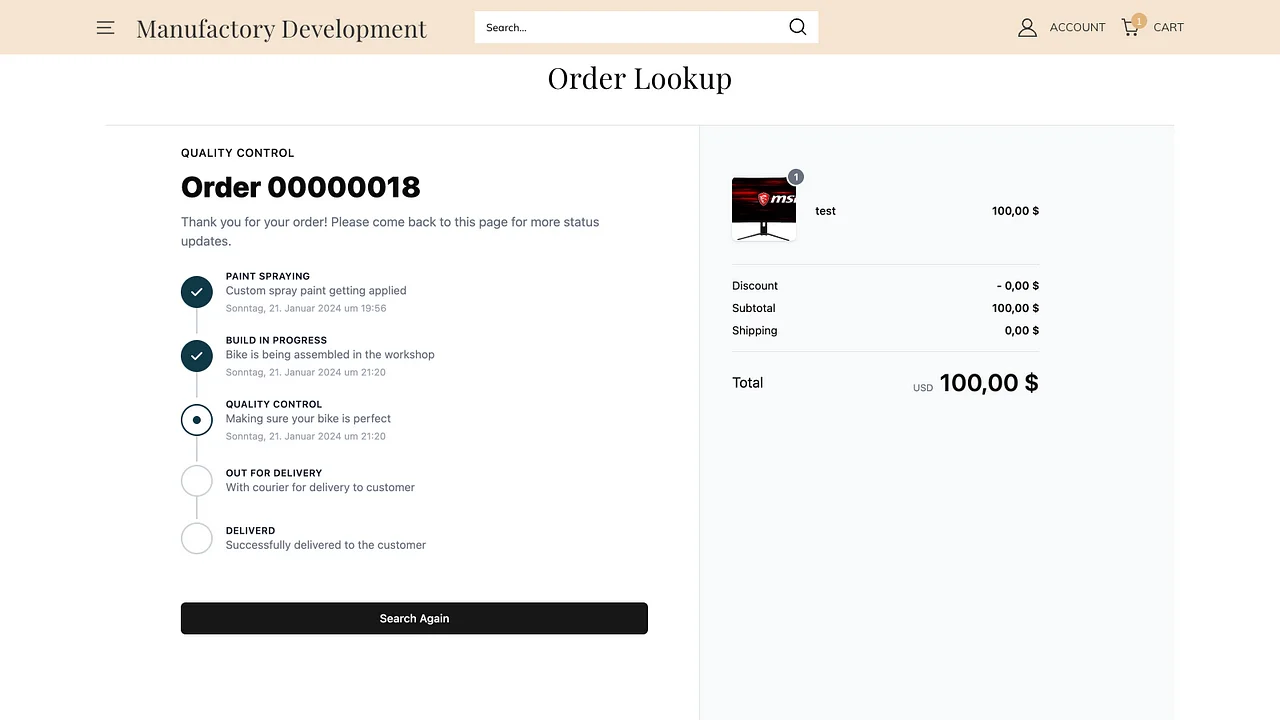Open the shopping cart icon
The height and width of the screenshot is (720, 1280).
coord(1129,27)
